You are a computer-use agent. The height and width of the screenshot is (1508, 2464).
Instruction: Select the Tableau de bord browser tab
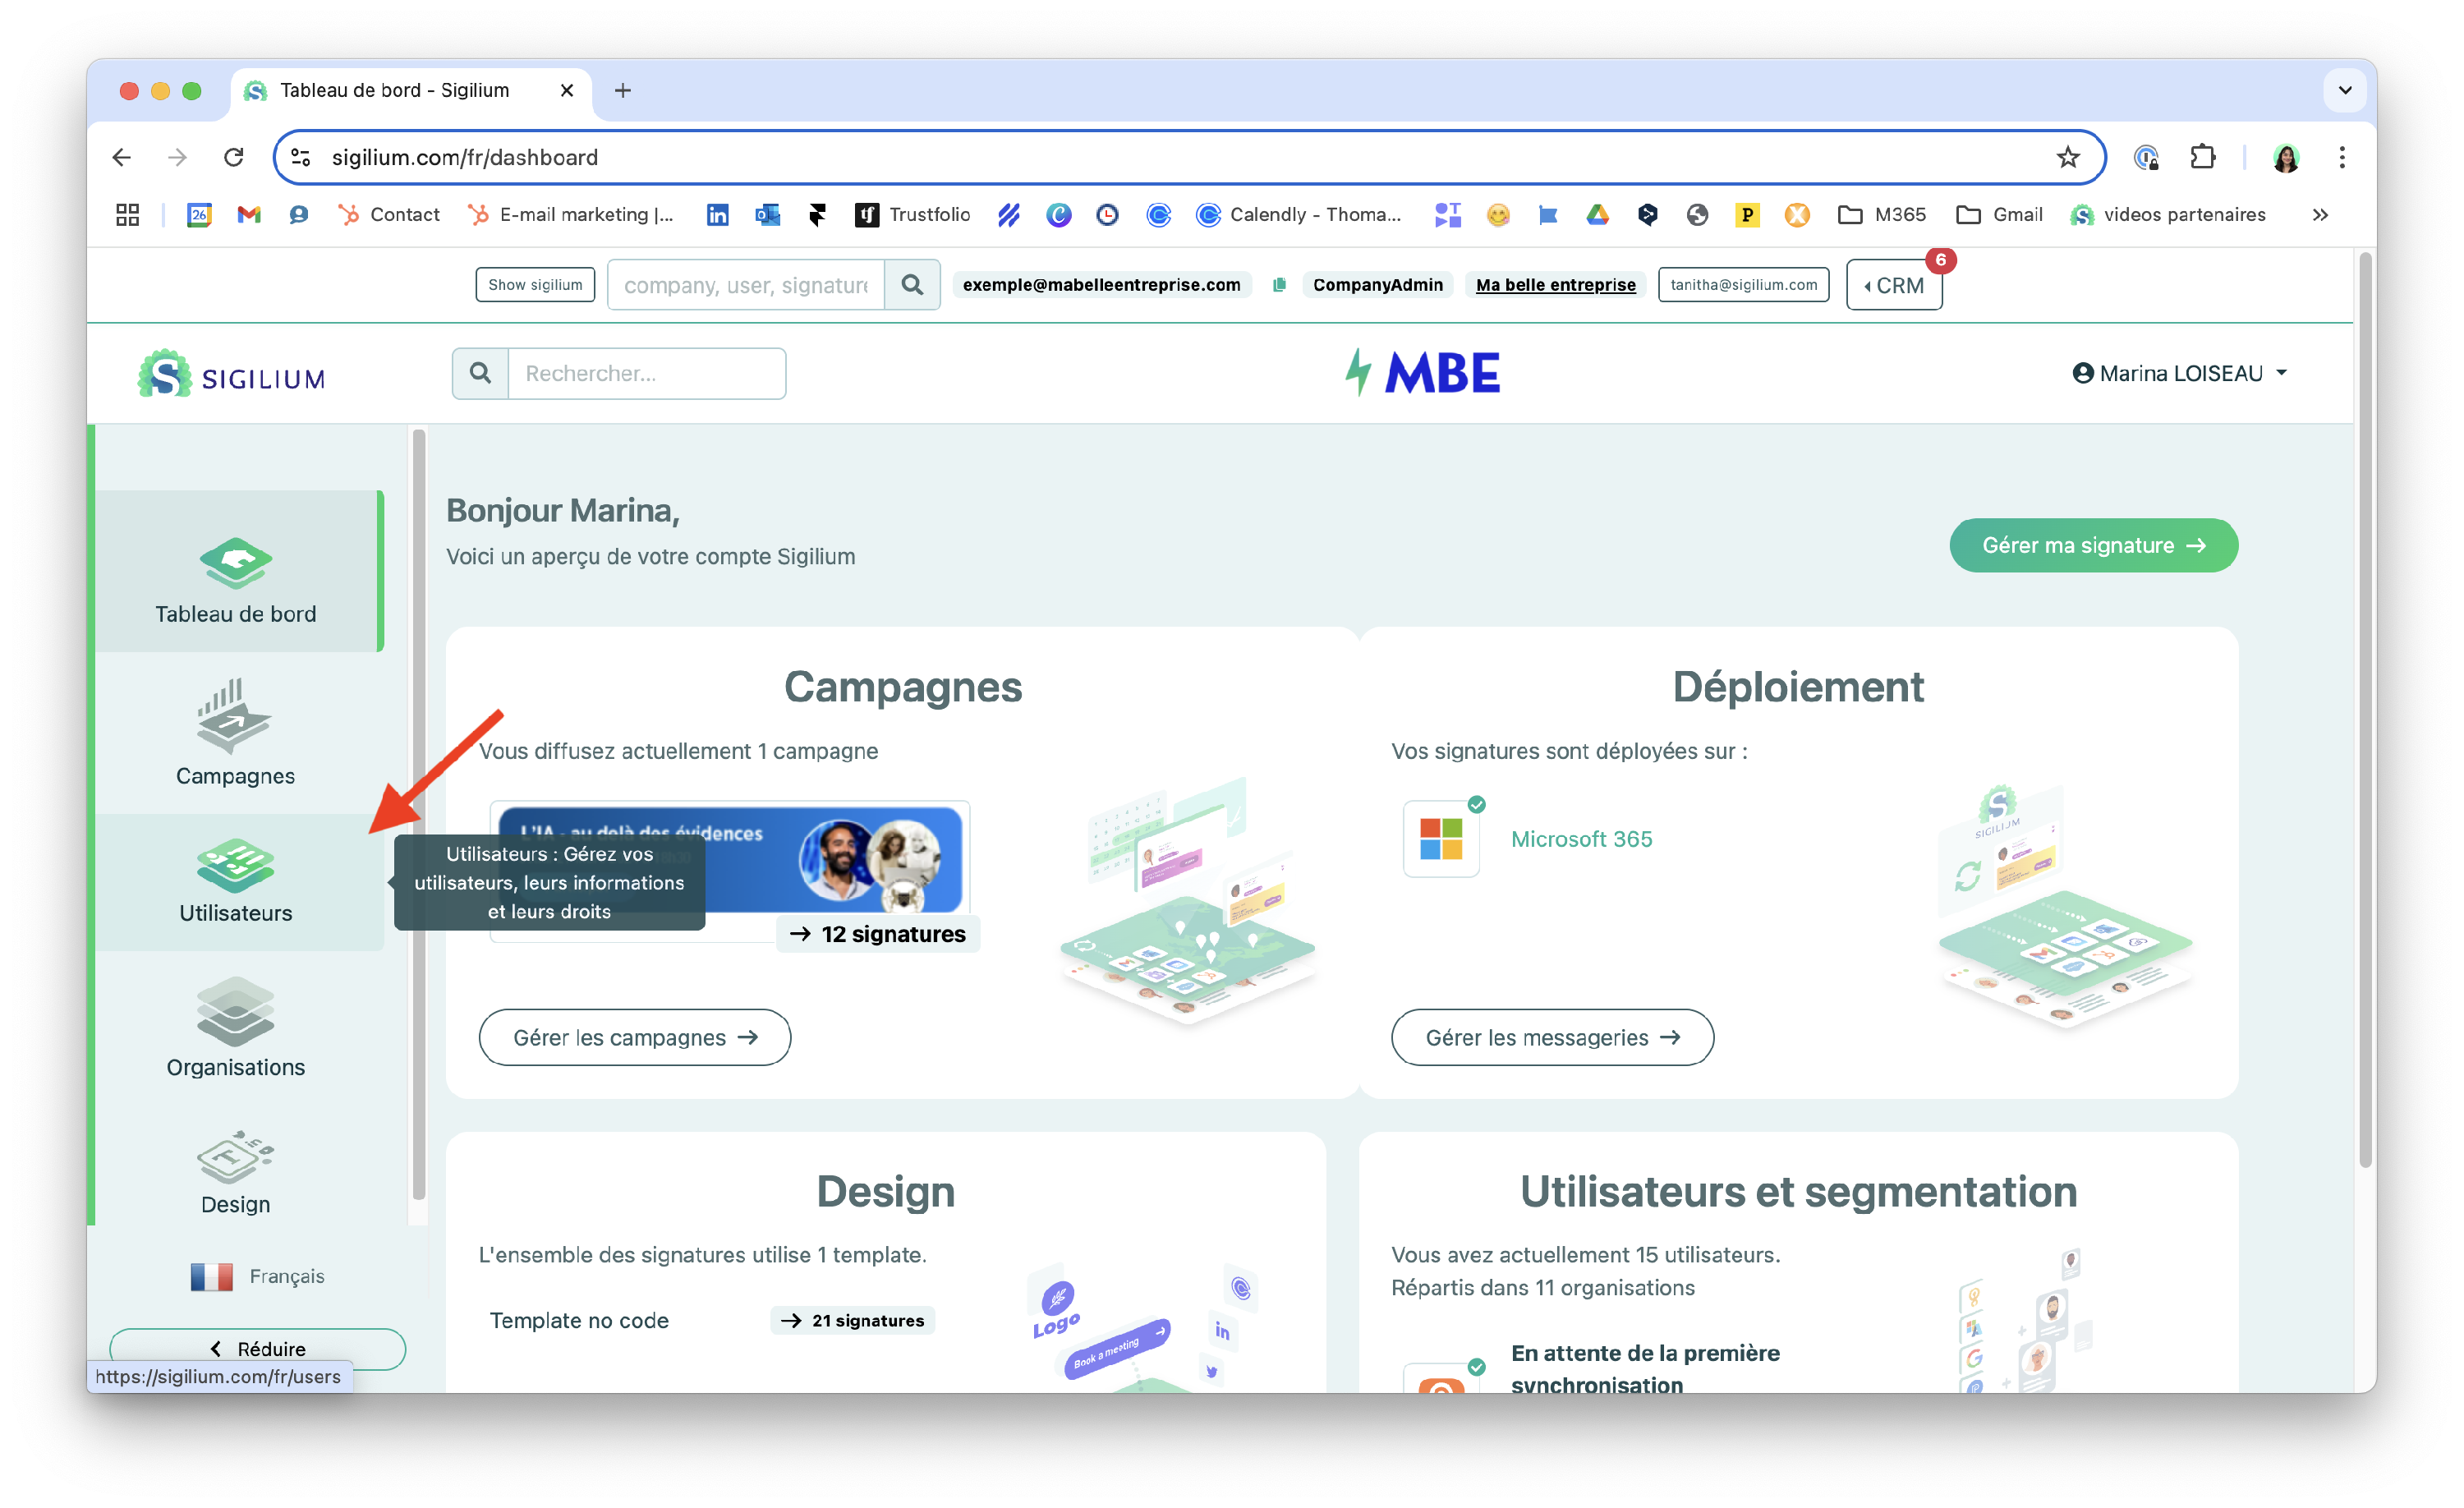click(x=395, y=91)
